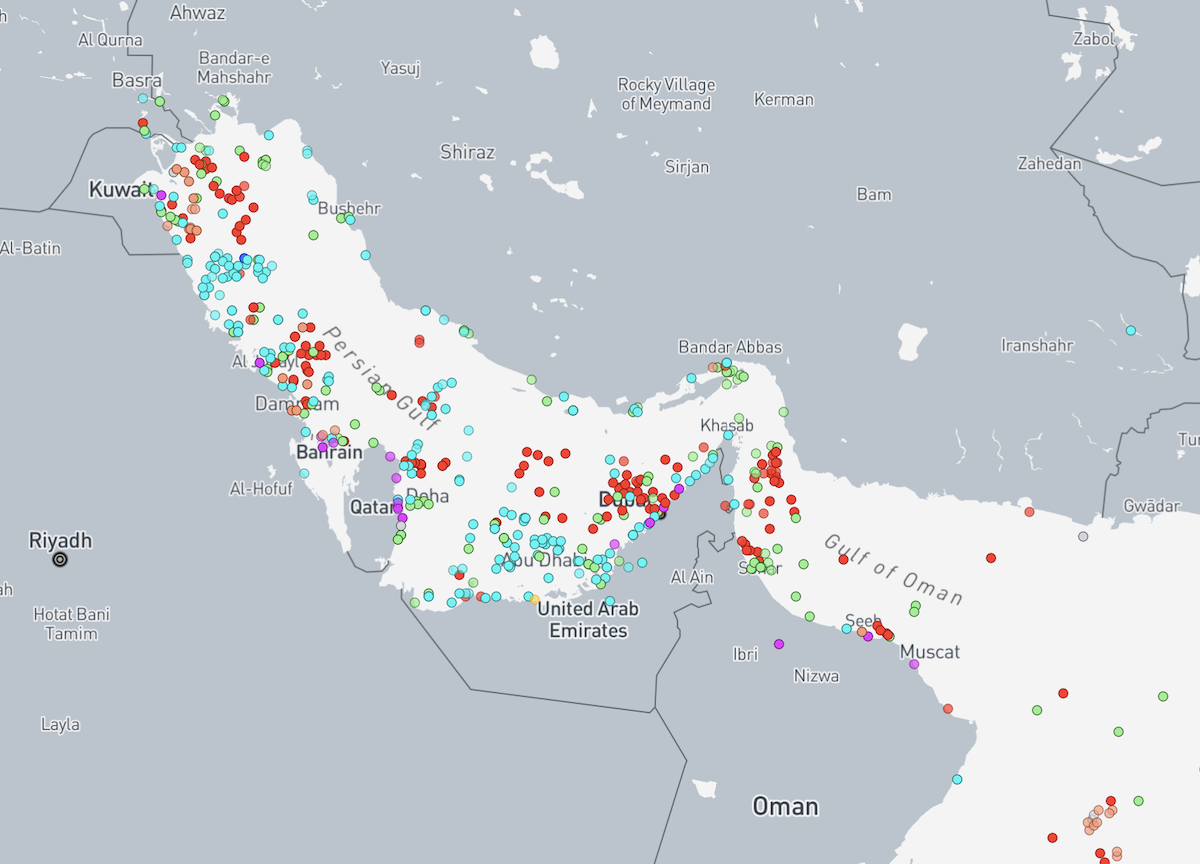Select the United Arab Emirates label

pos(588,620)
